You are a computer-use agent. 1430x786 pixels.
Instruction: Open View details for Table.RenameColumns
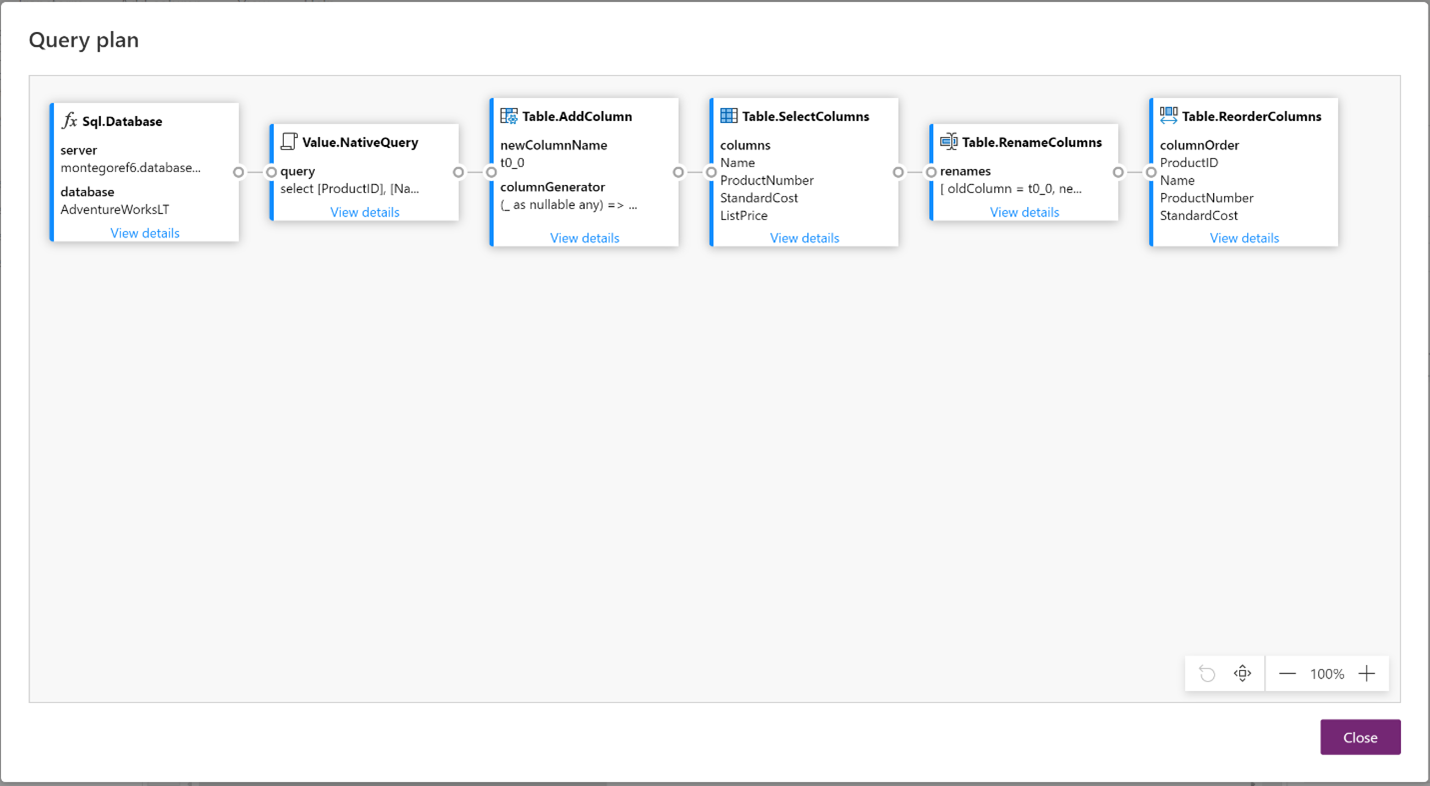point(1024,211)
